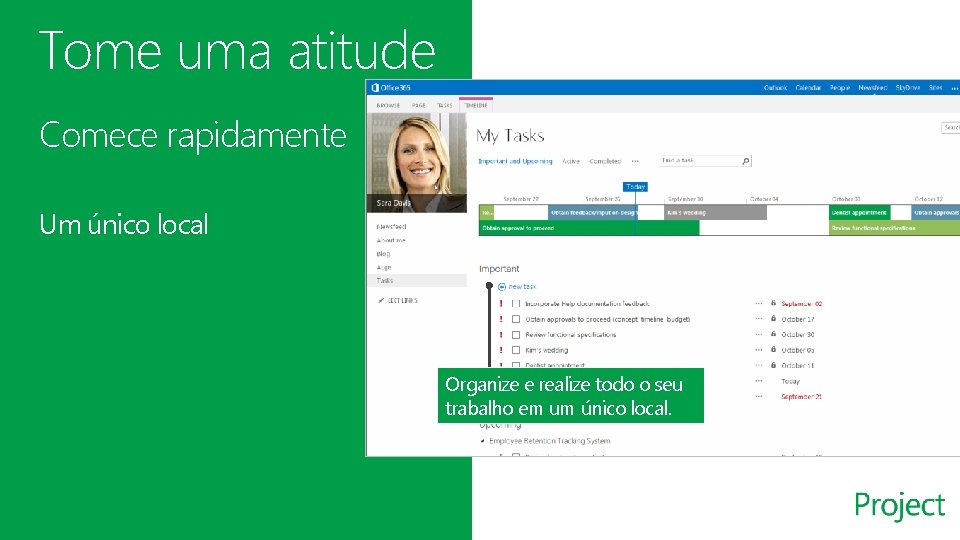The height and width of the screenshot is (540, 960).
Task: Open Sites in the top bar
Action: coord(936,88)
